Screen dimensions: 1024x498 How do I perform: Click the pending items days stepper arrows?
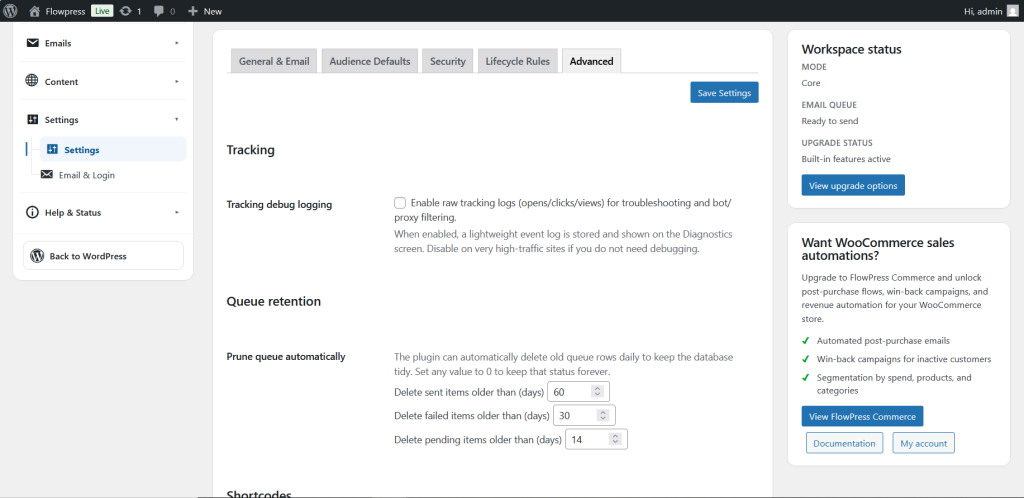point(615,439)
